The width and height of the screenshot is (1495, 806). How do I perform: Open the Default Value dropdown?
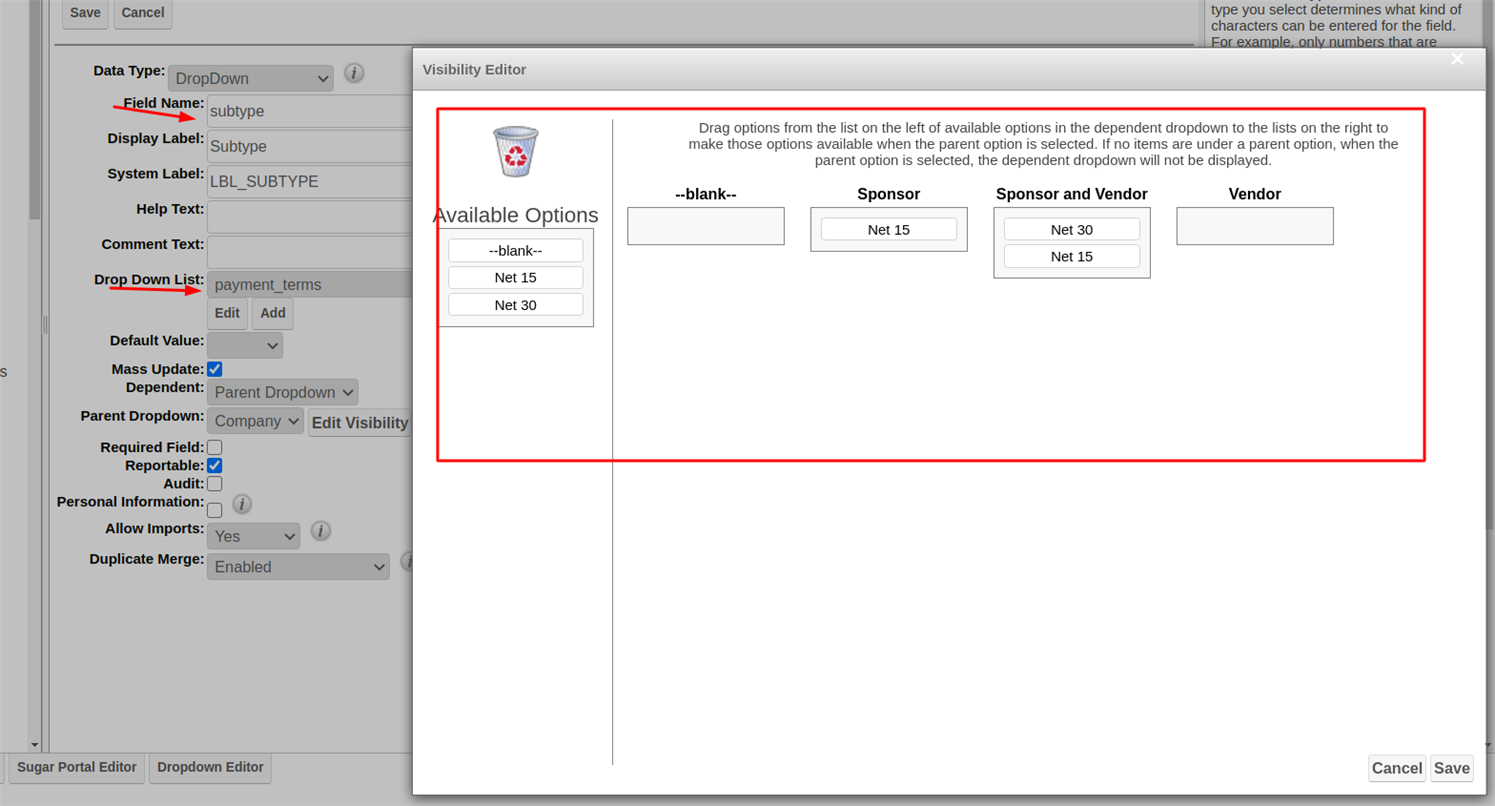245,345
